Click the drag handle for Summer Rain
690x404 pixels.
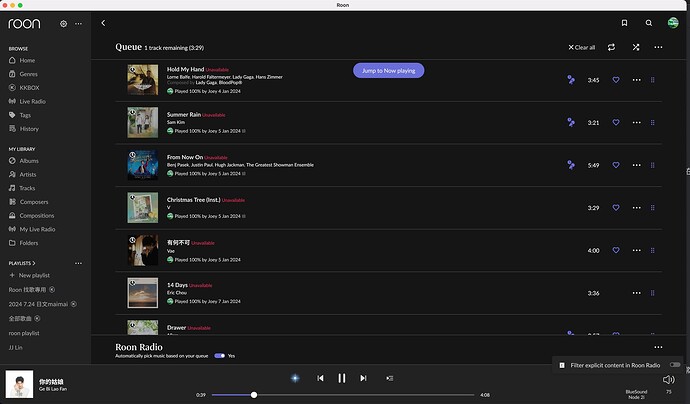coord(653,122)
